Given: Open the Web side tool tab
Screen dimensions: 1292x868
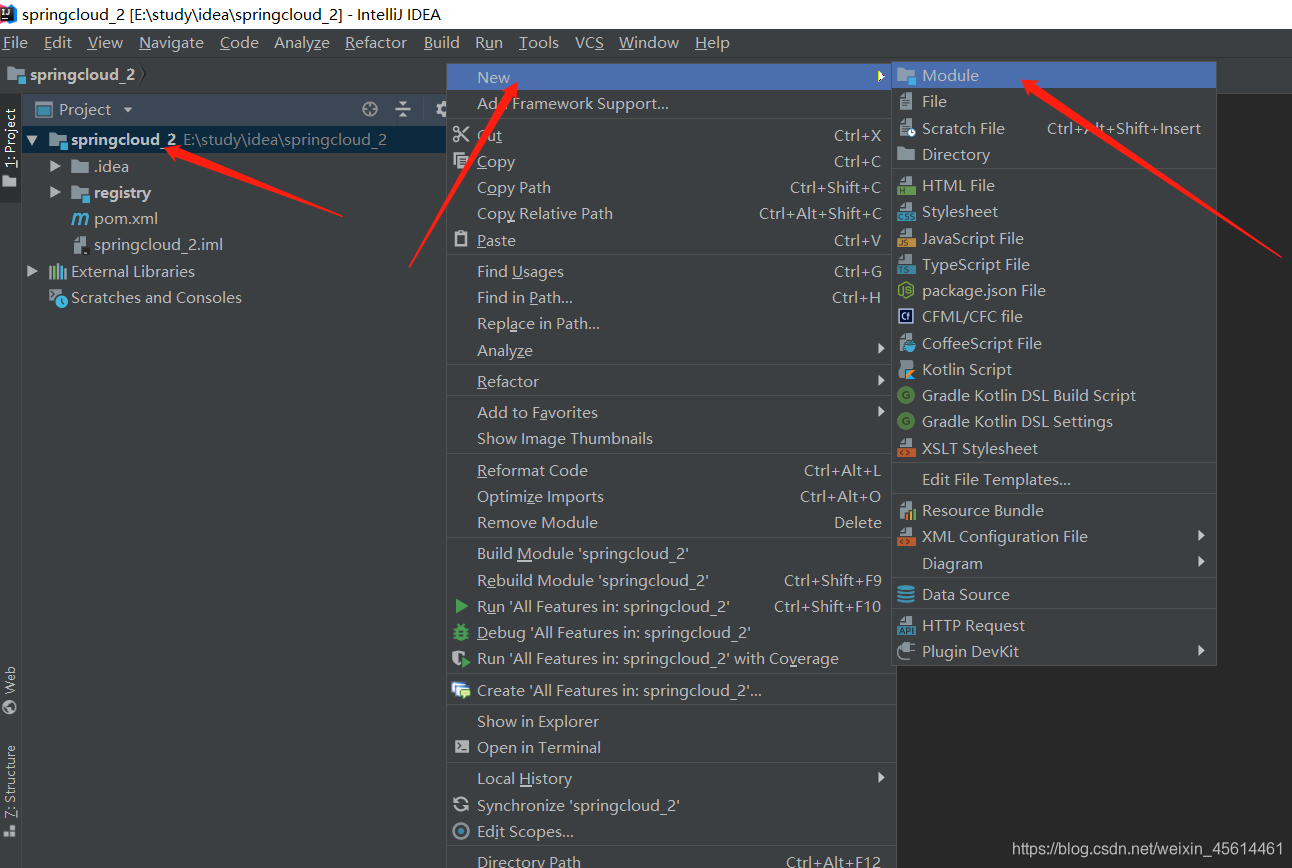Looking at the screenshot, I should tap(10, 690).
